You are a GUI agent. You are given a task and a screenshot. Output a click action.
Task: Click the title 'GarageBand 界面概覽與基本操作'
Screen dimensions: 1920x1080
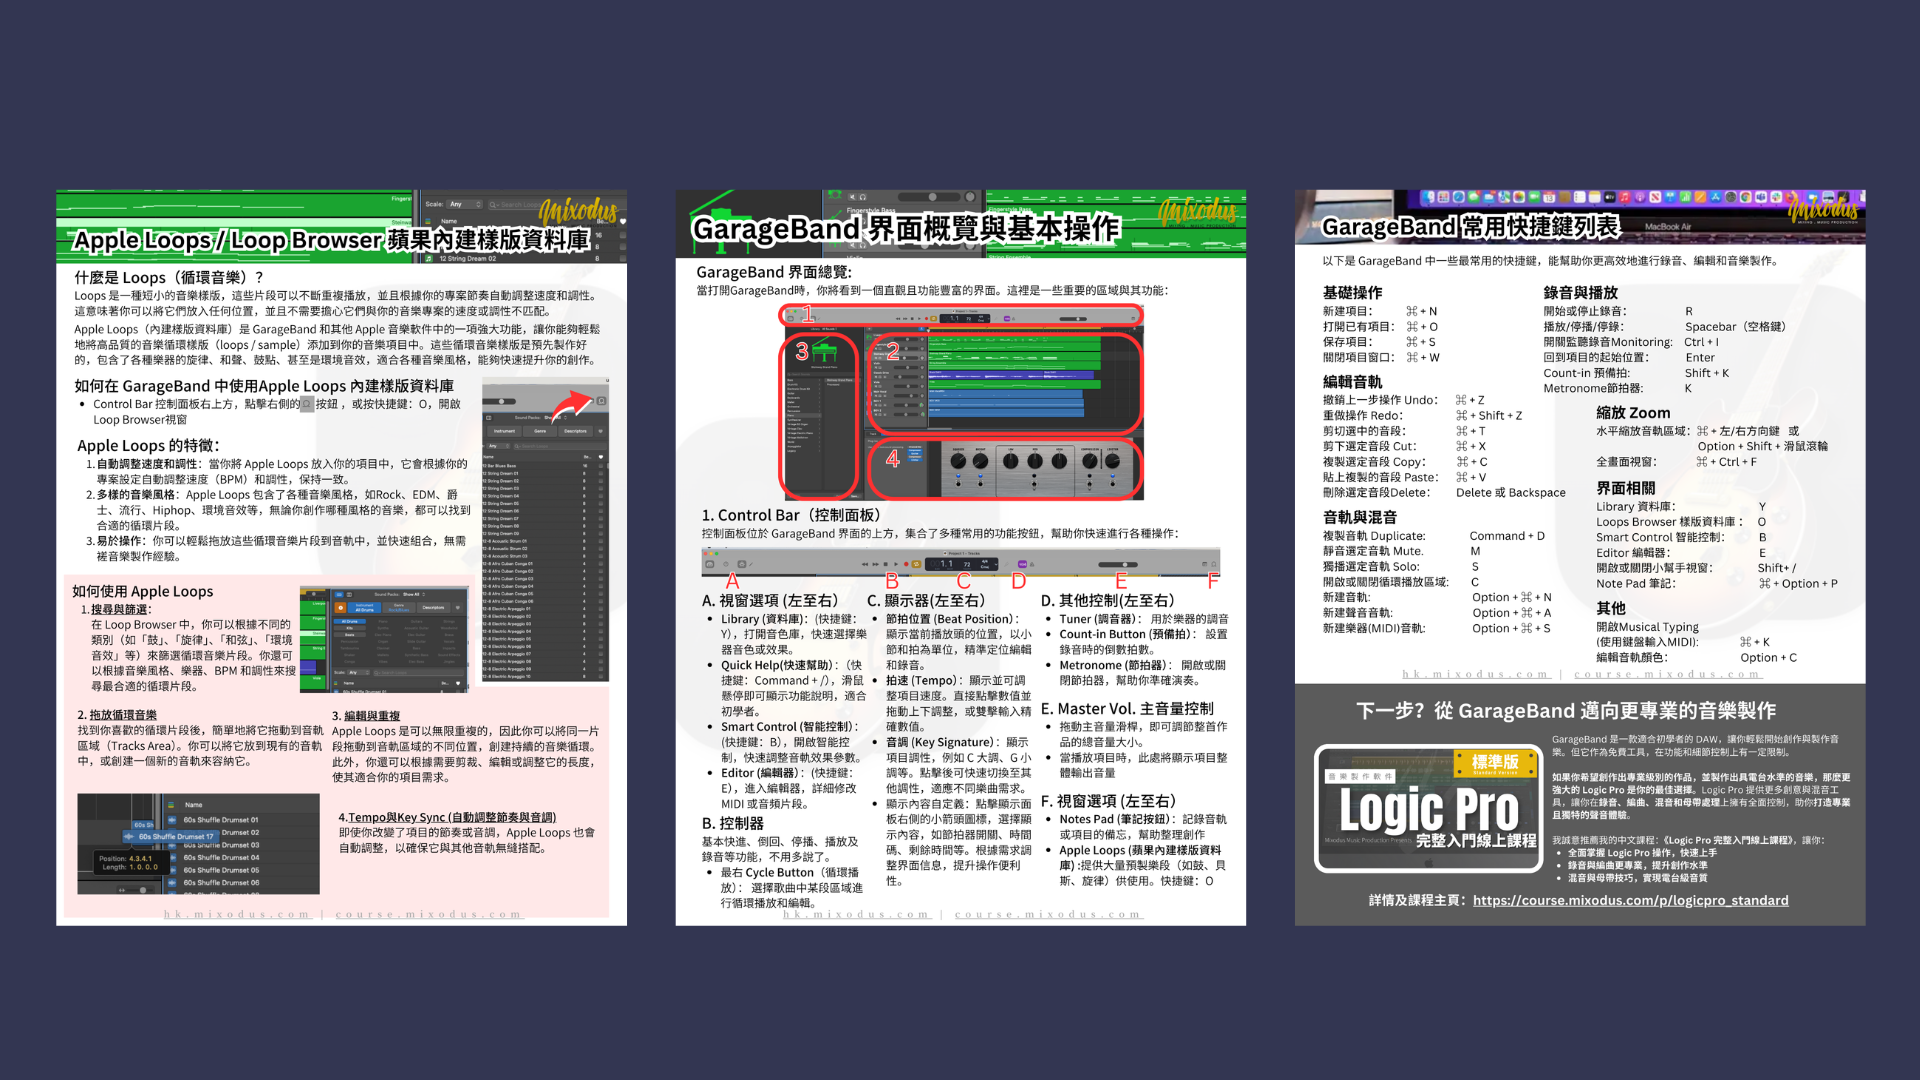pyautogui.click(x=906, y=229)
